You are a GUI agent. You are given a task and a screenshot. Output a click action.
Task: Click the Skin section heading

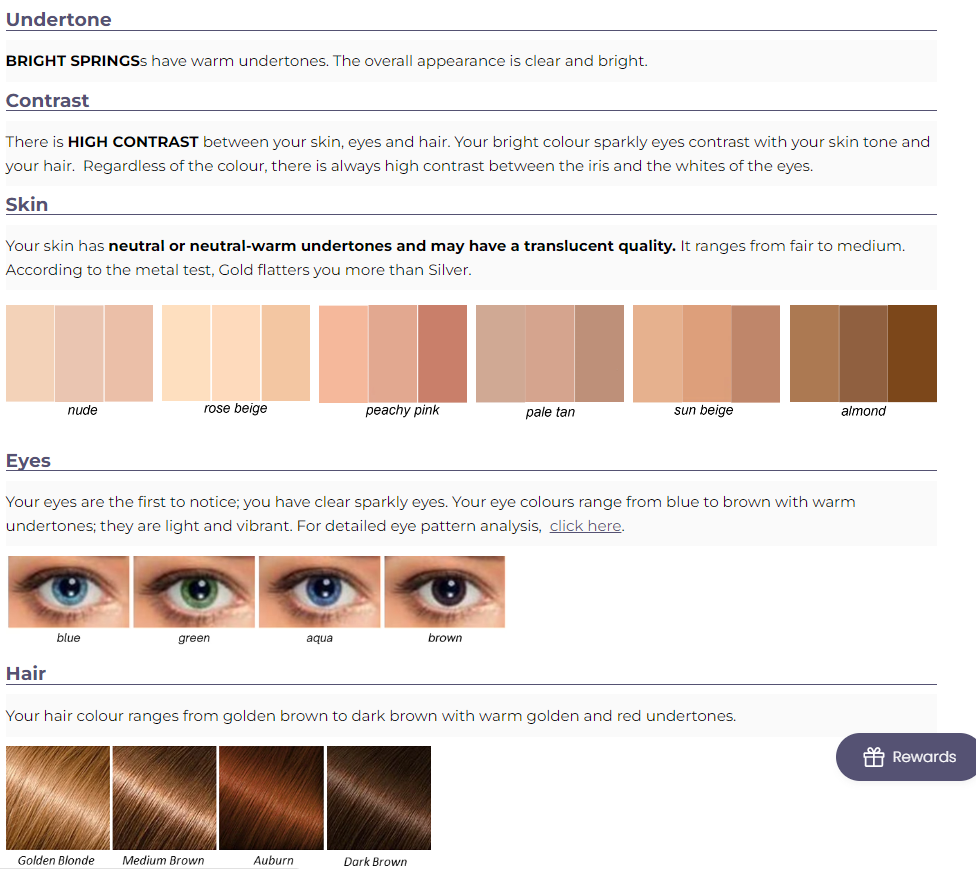tap(27, 205)
